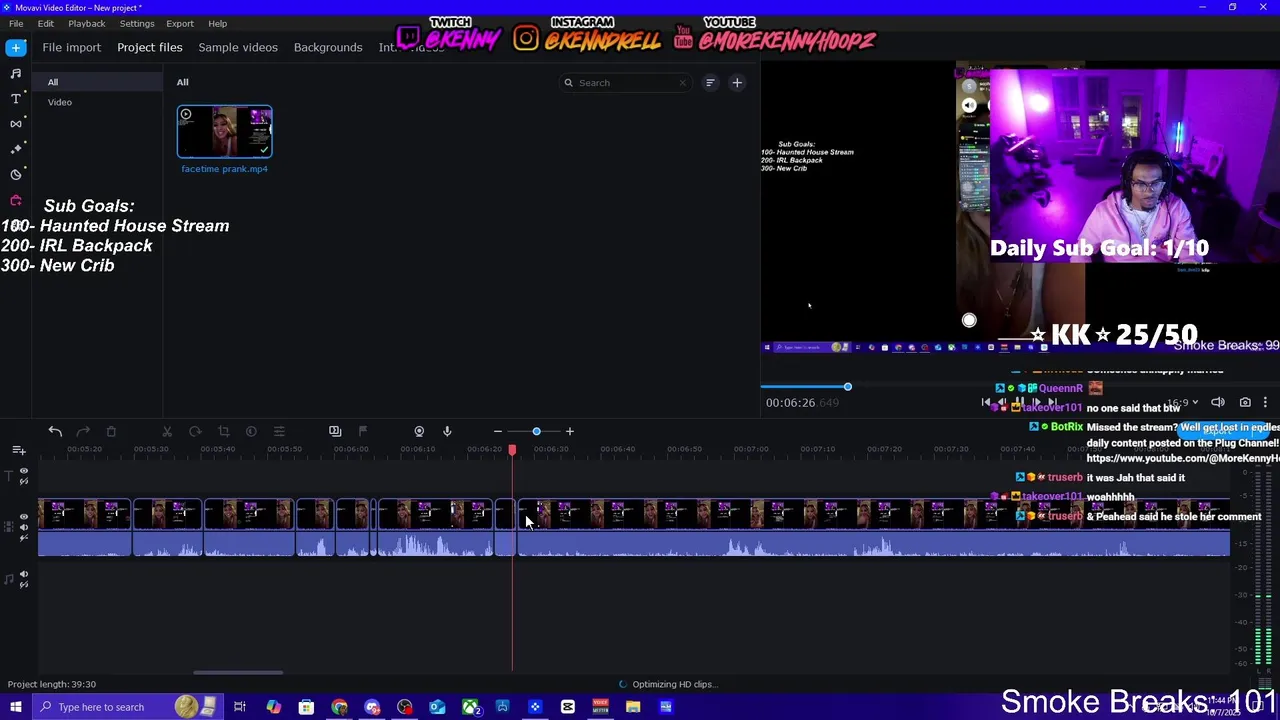The height and width of the screenshot is (720, 1280).
Task: Toggle the audio track link icon
Action: pyautogui.click(x=24, y=585)
